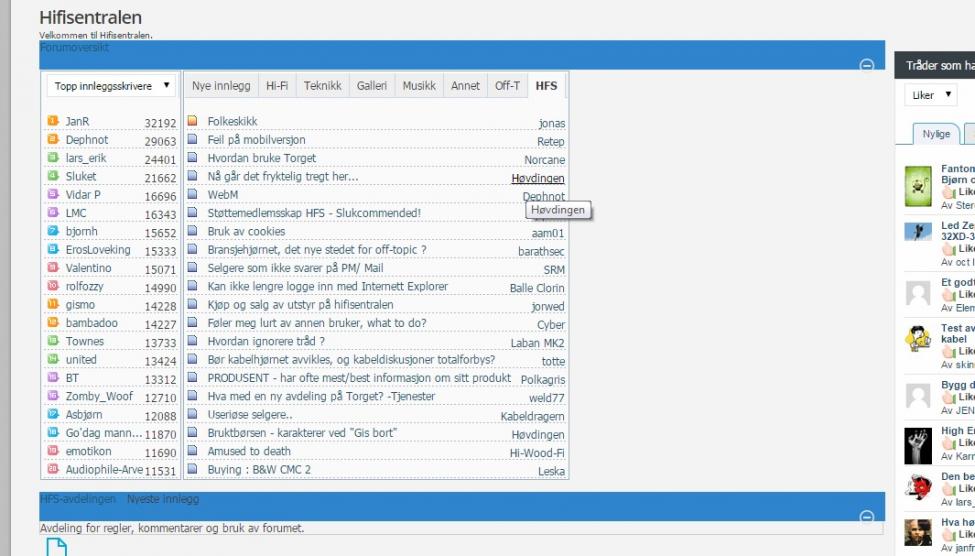
Task: Click rank badge icon next to bjornh
Action: click(x=53, y=231)
